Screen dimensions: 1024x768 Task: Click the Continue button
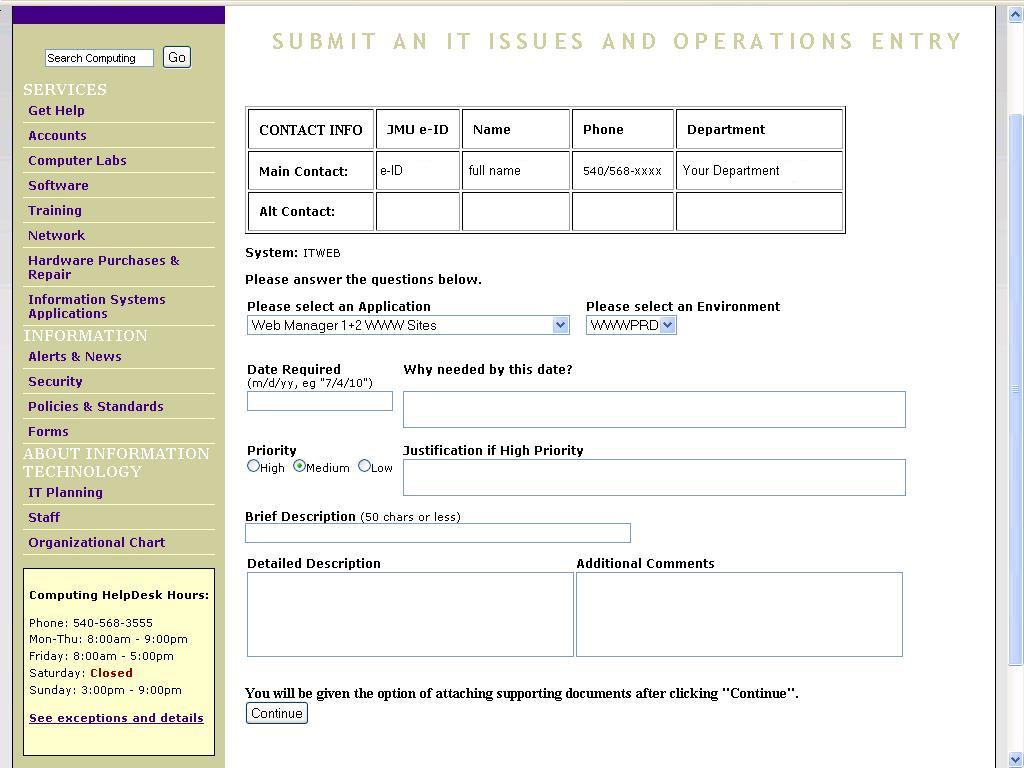coord(277,713)
